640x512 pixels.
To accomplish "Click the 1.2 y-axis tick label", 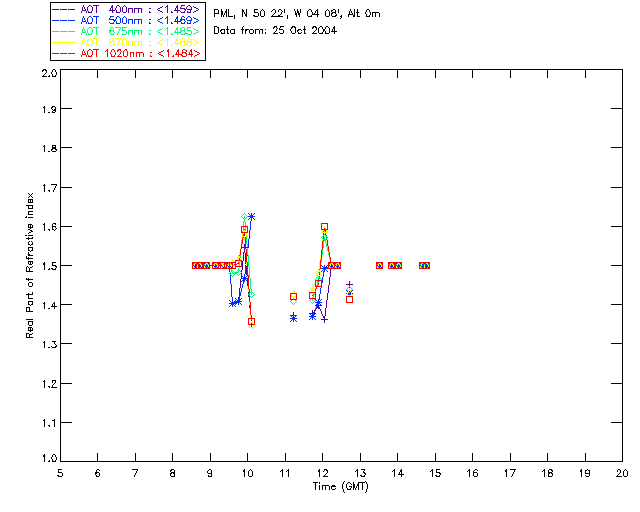I will [49, 384].
